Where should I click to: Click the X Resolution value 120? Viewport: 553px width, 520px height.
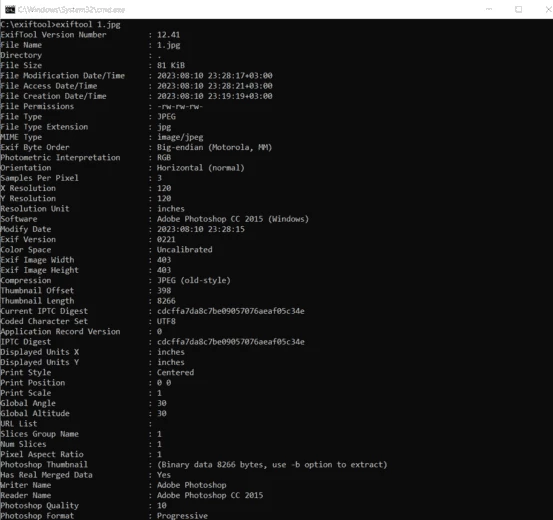coord(164,188)
